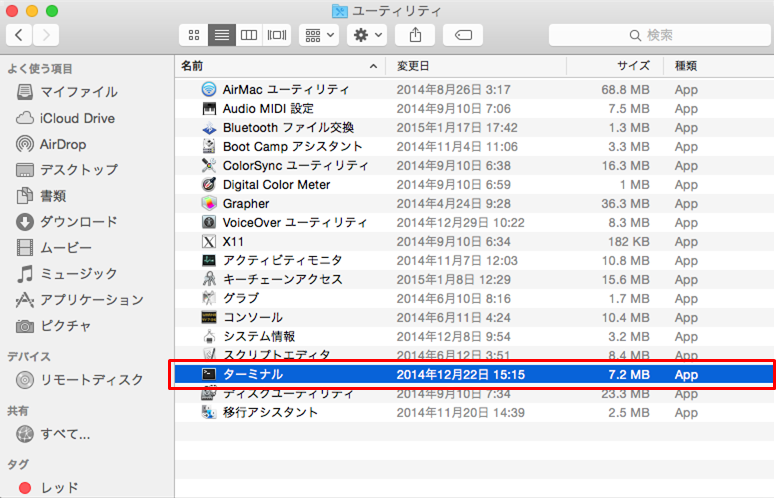Click the 68.8 MB size cell
The image size is (776, 498).
(x=625, y=90)
